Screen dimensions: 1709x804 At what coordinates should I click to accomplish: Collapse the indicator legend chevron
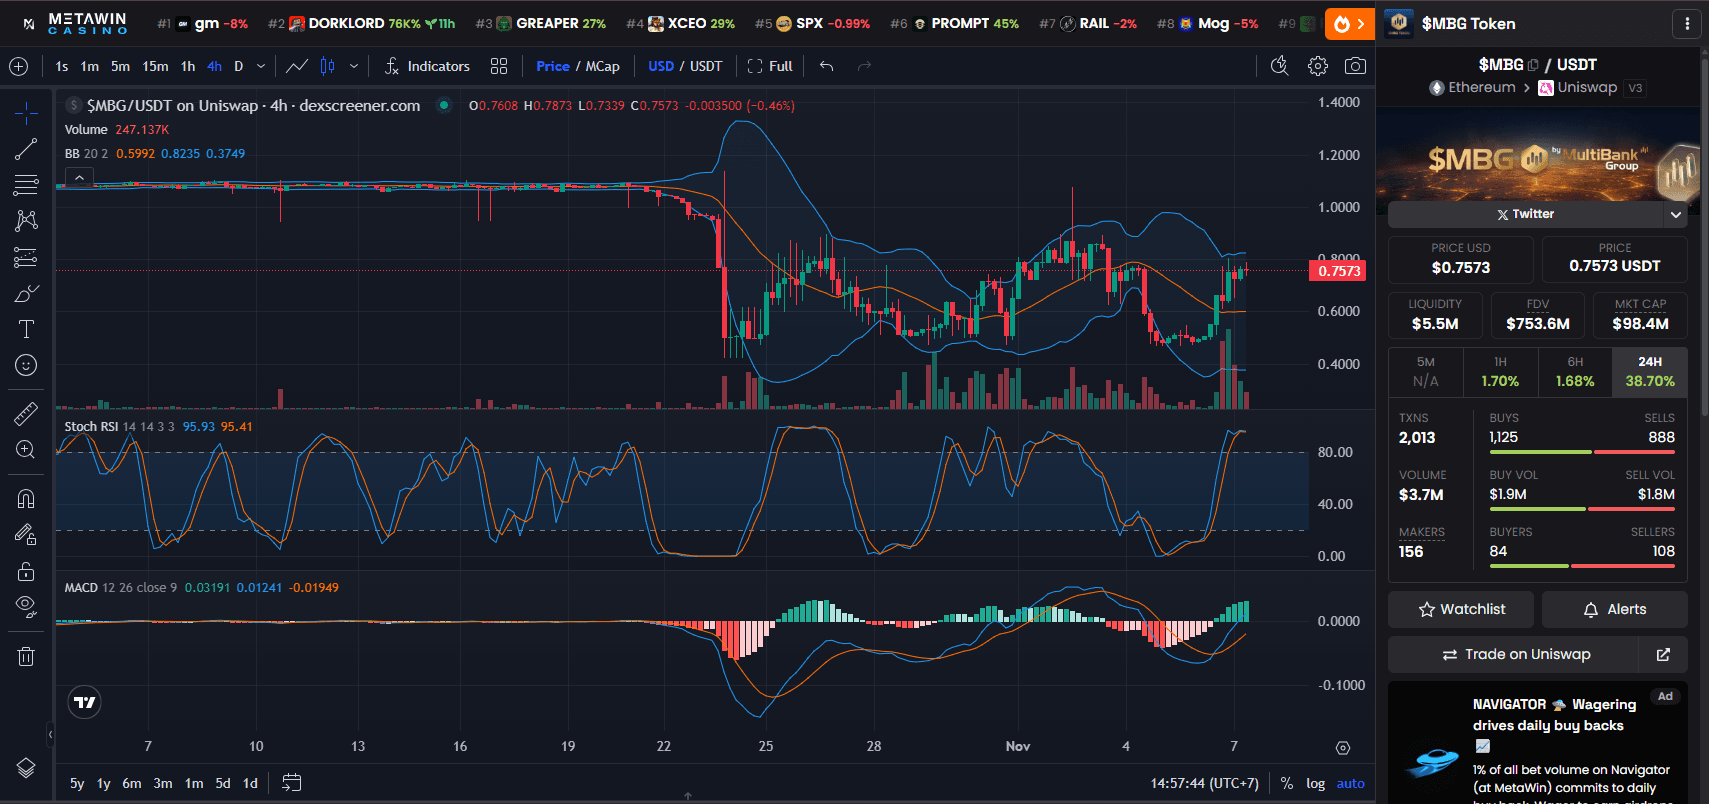pos(79,177)
